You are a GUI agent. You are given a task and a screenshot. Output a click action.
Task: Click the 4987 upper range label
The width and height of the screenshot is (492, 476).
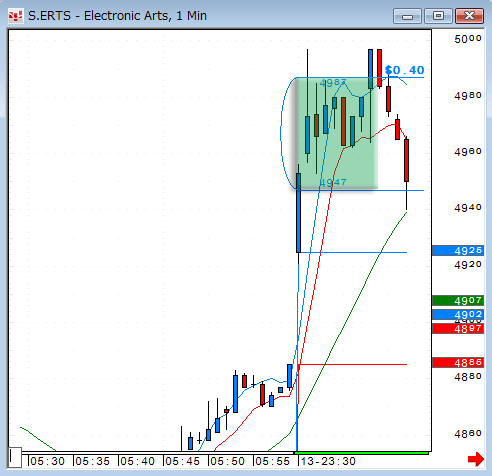[333, 82]
